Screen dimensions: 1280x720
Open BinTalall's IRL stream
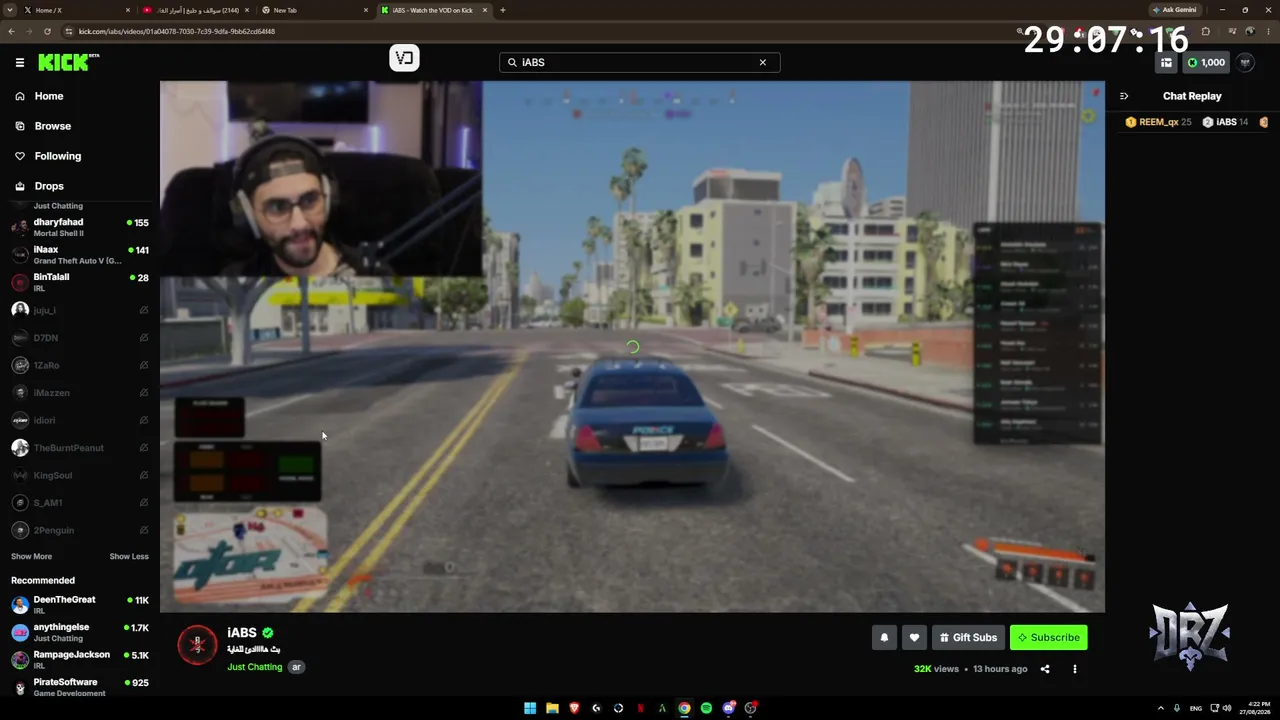[x=78, y=282]
